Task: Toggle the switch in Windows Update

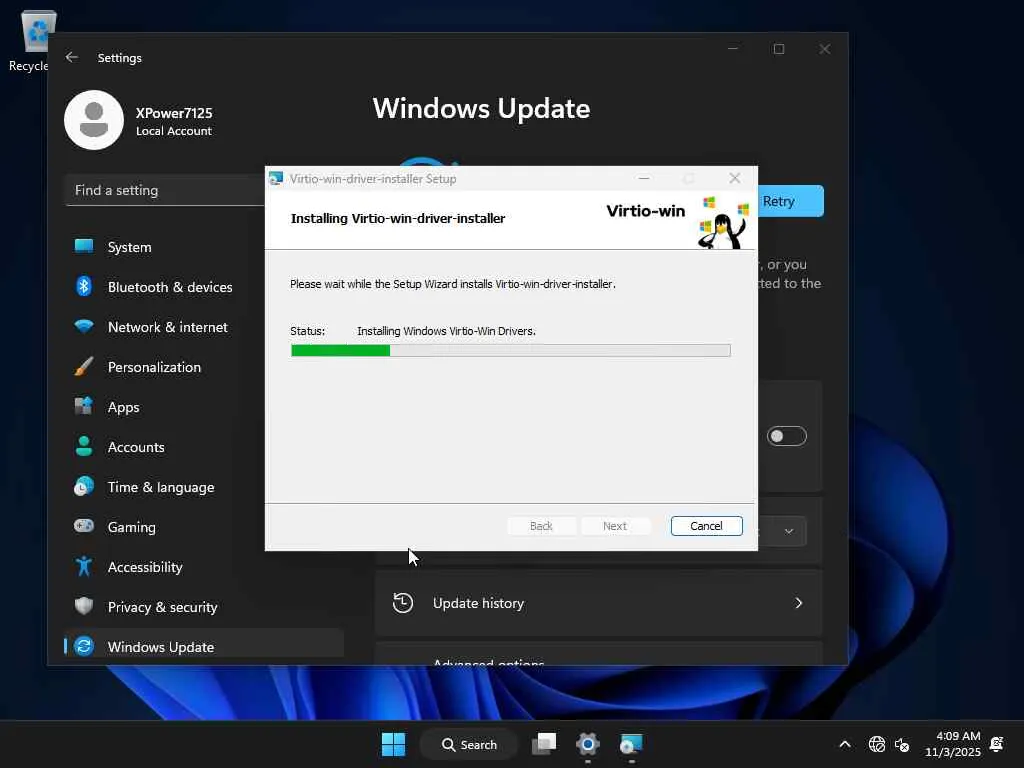Action: tap(787, 436)
